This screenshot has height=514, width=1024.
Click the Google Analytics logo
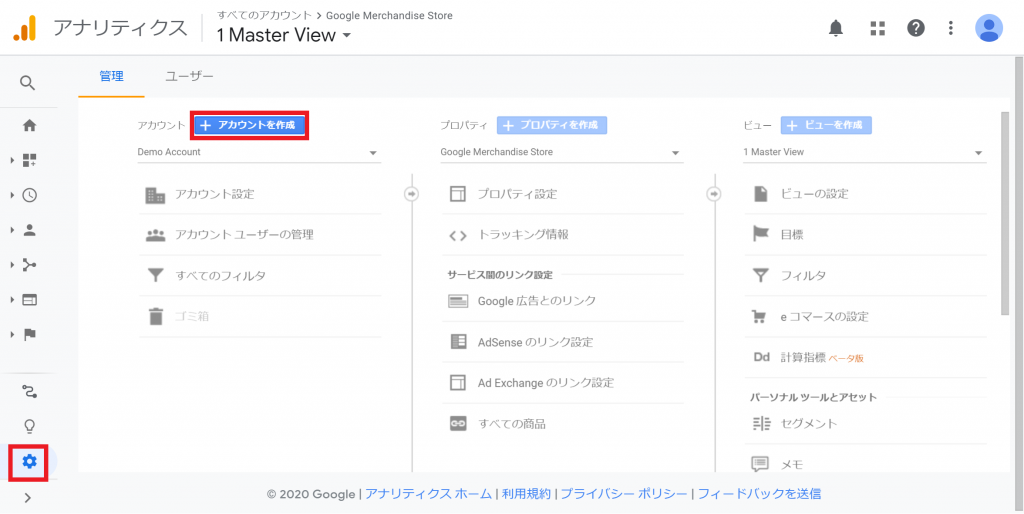(25, 28)
